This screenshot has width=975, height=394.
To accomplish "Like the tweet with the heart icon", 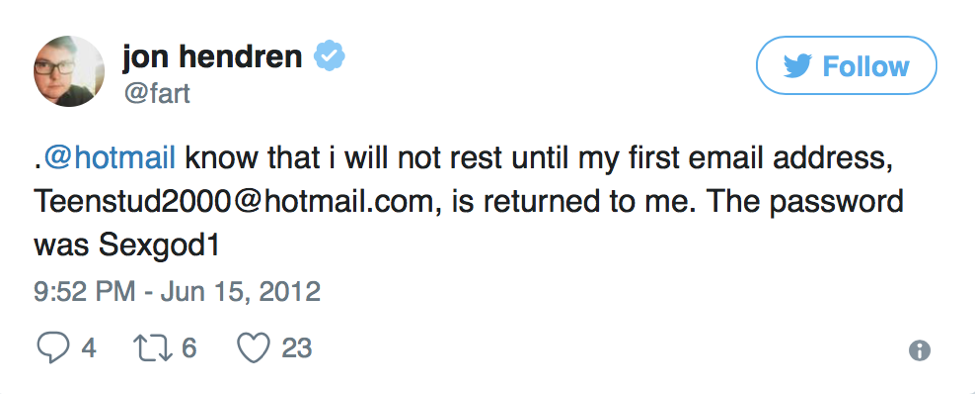I will [x=255, y=348].
